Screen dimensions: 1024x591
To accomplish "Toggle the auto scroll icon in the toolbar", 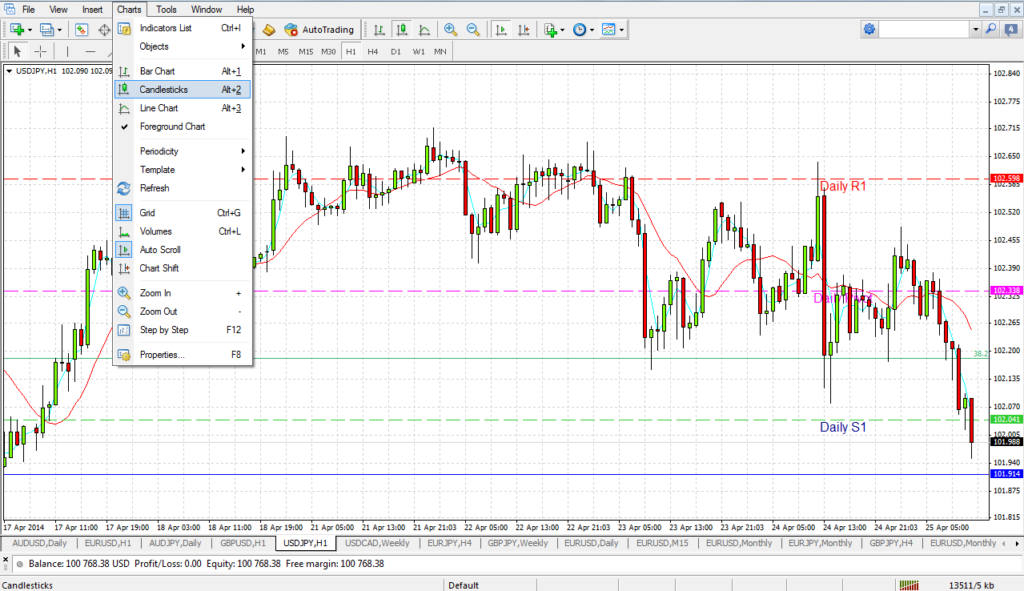I will [502, 29].
